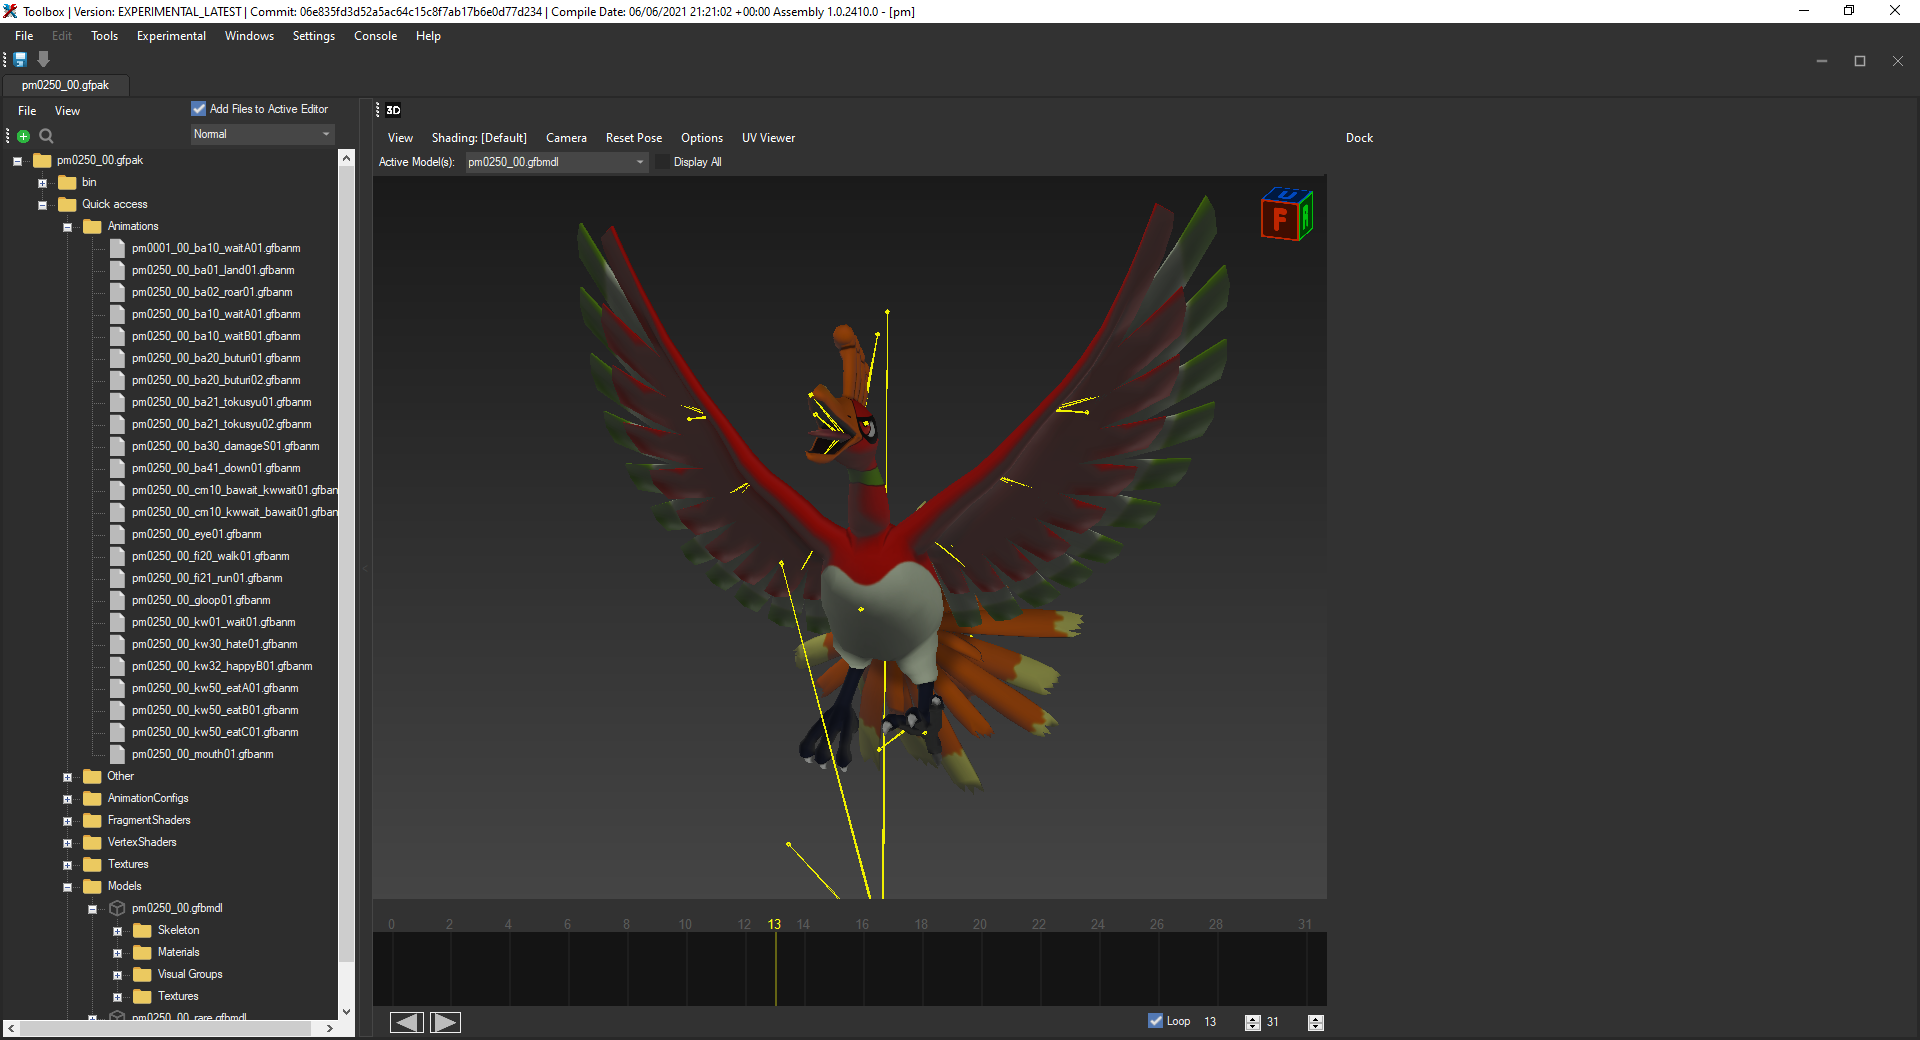Click the stepper beside frame count 31
This screenshot has height=1040, width=1920.
tap(1316, 1022)
